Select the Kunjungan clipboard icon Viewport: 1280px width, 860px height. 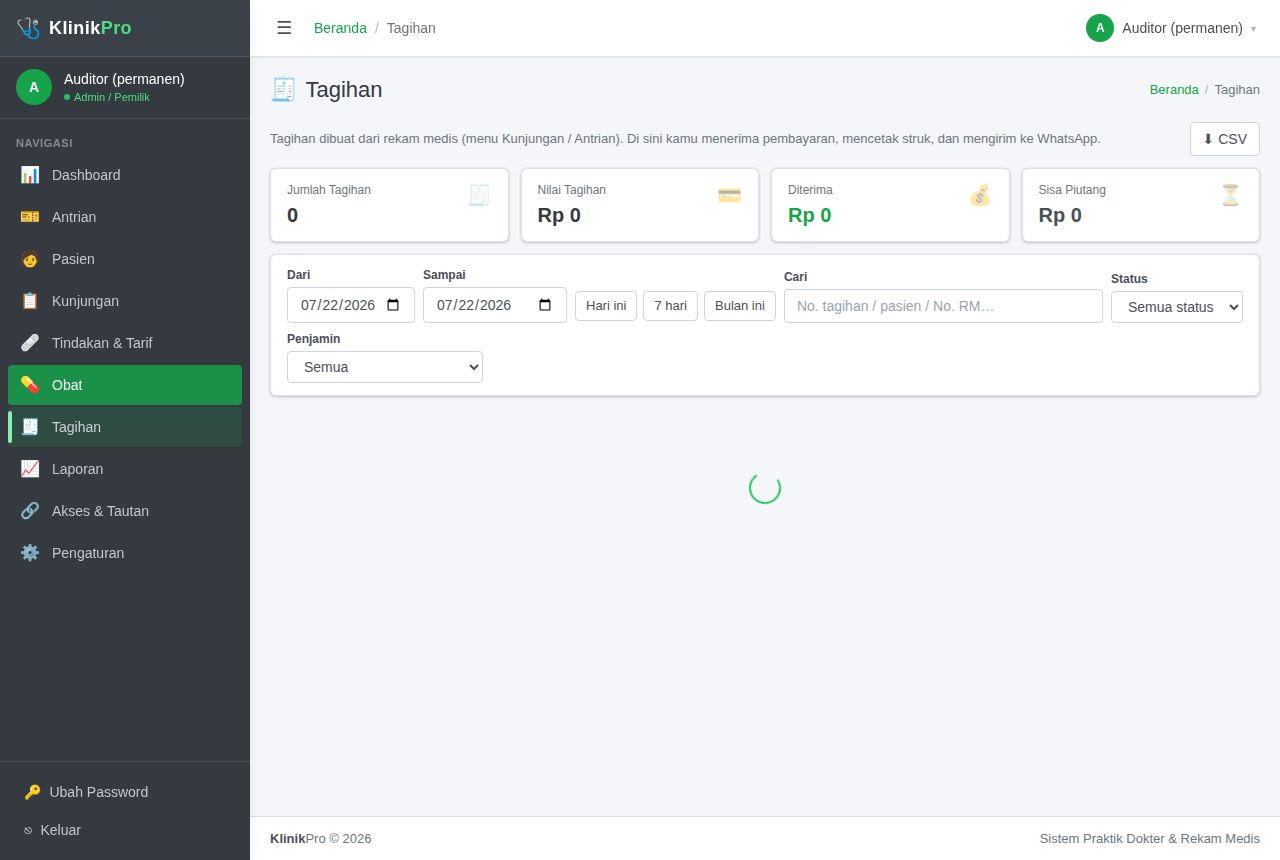coord(30,301)
